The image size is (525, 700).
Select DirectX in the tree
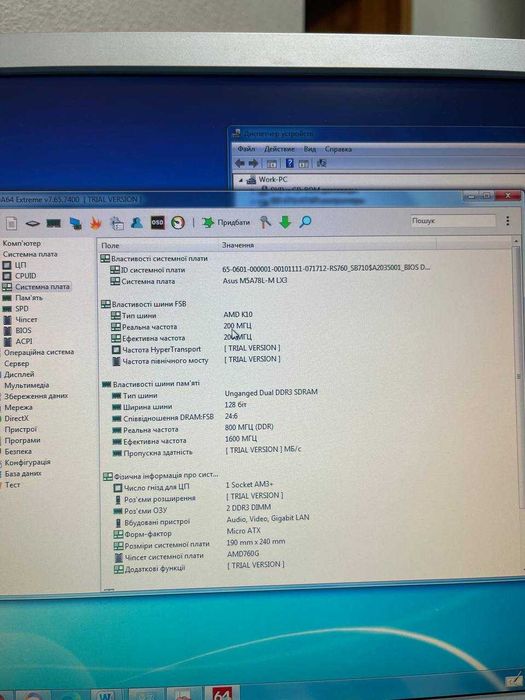pyautogui.click(x=17, y=418)
